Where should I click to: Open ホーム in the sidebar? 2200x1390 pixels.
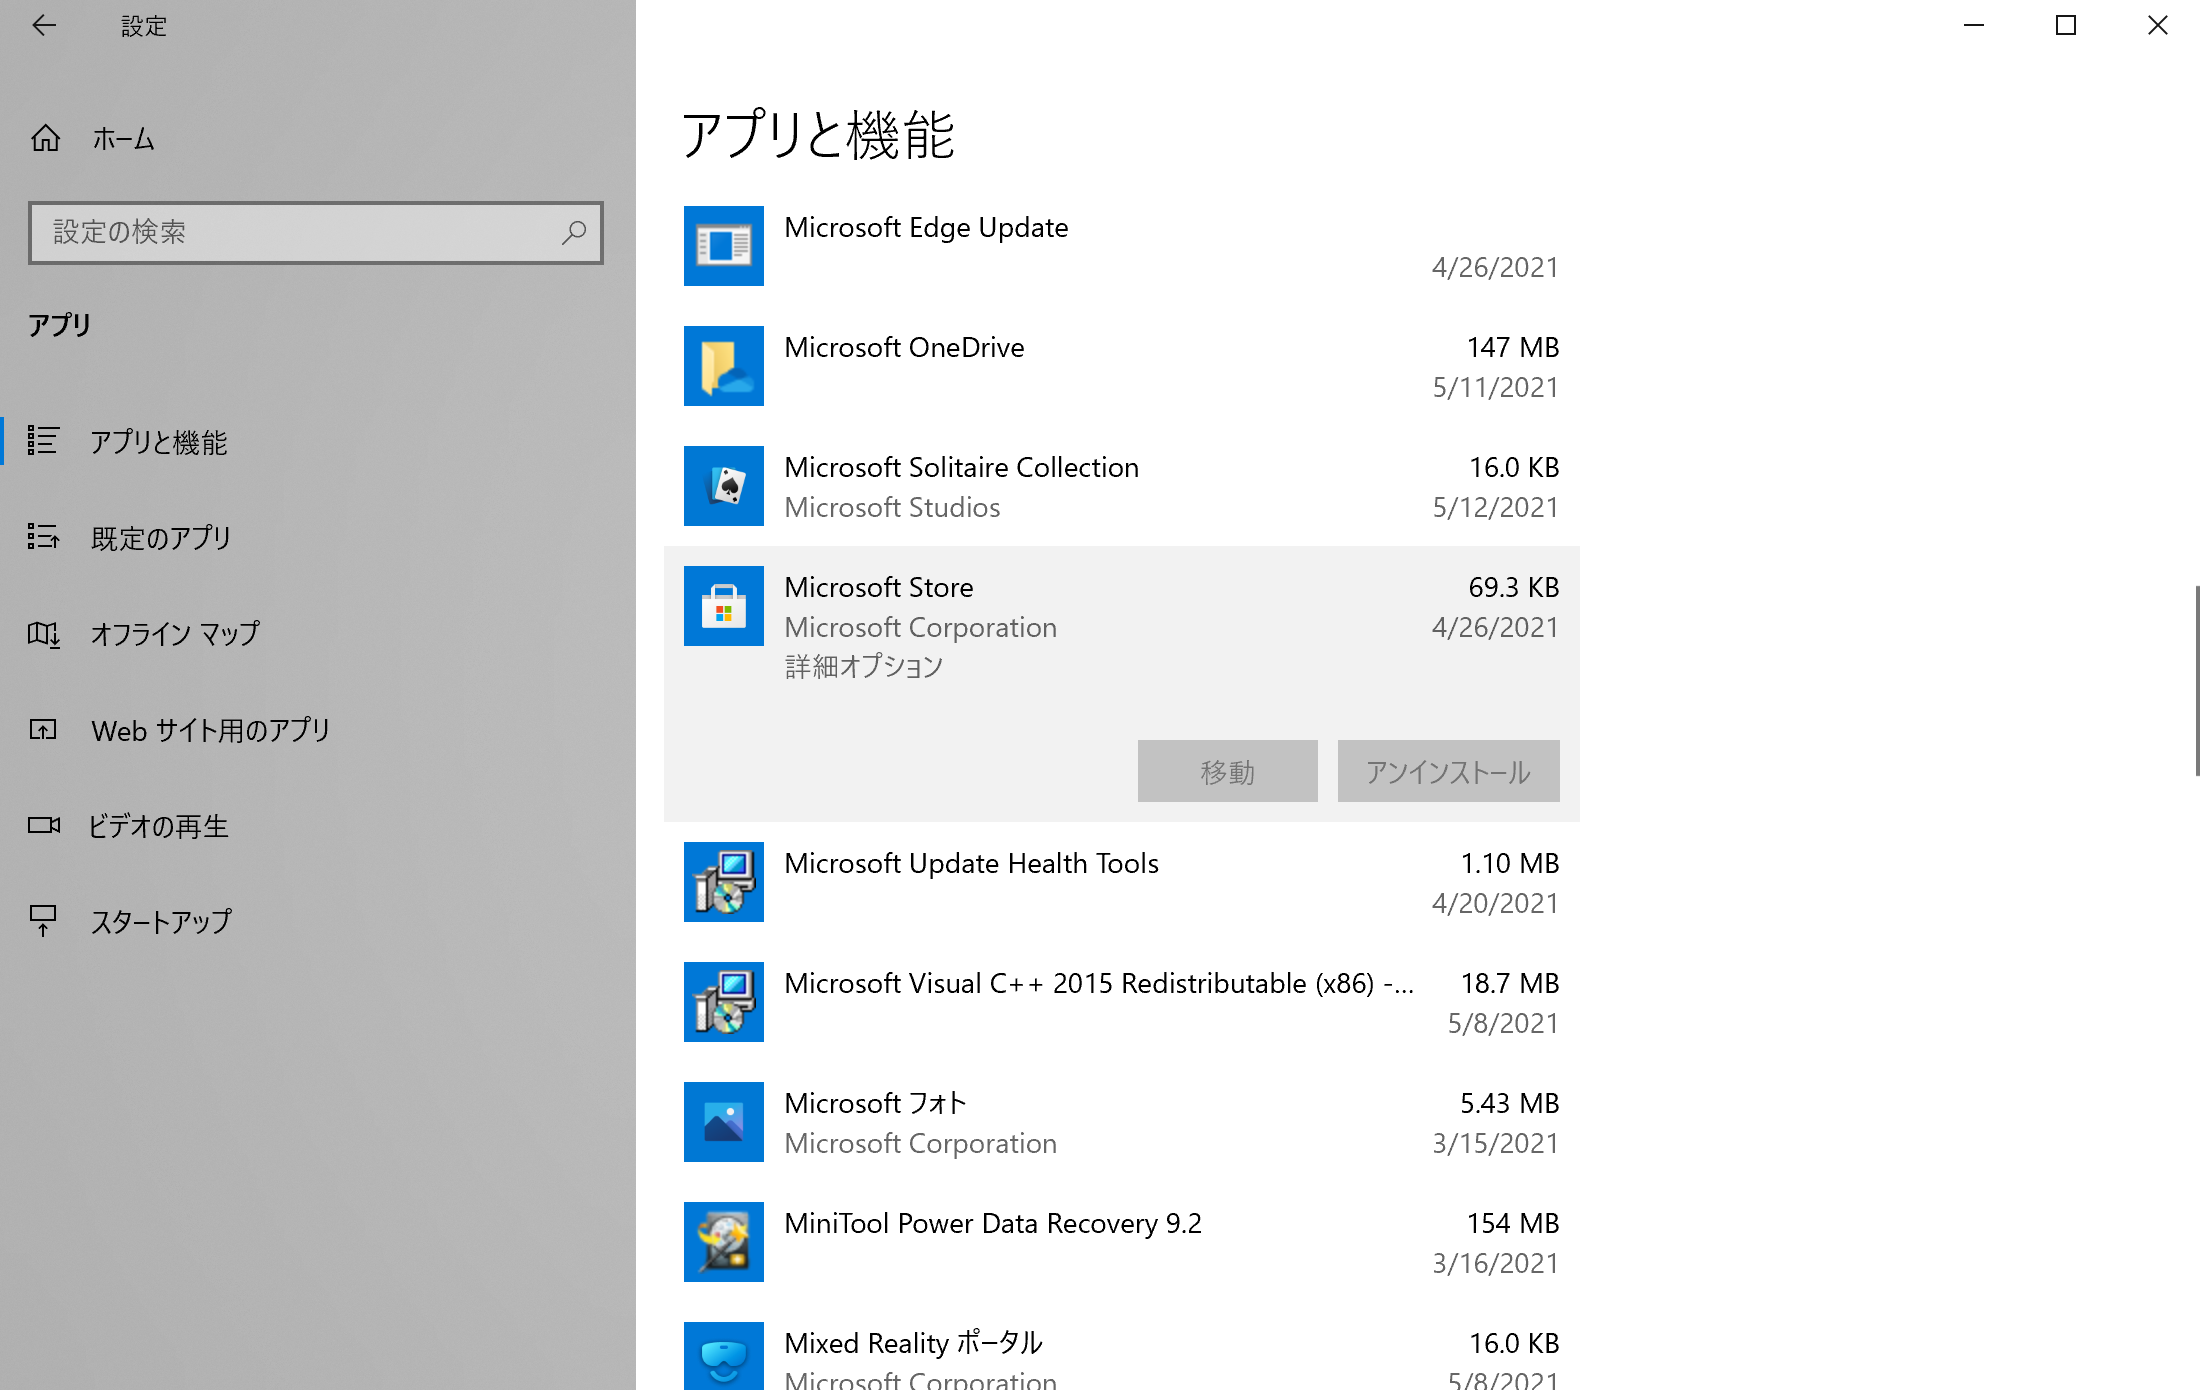[122, 139]
